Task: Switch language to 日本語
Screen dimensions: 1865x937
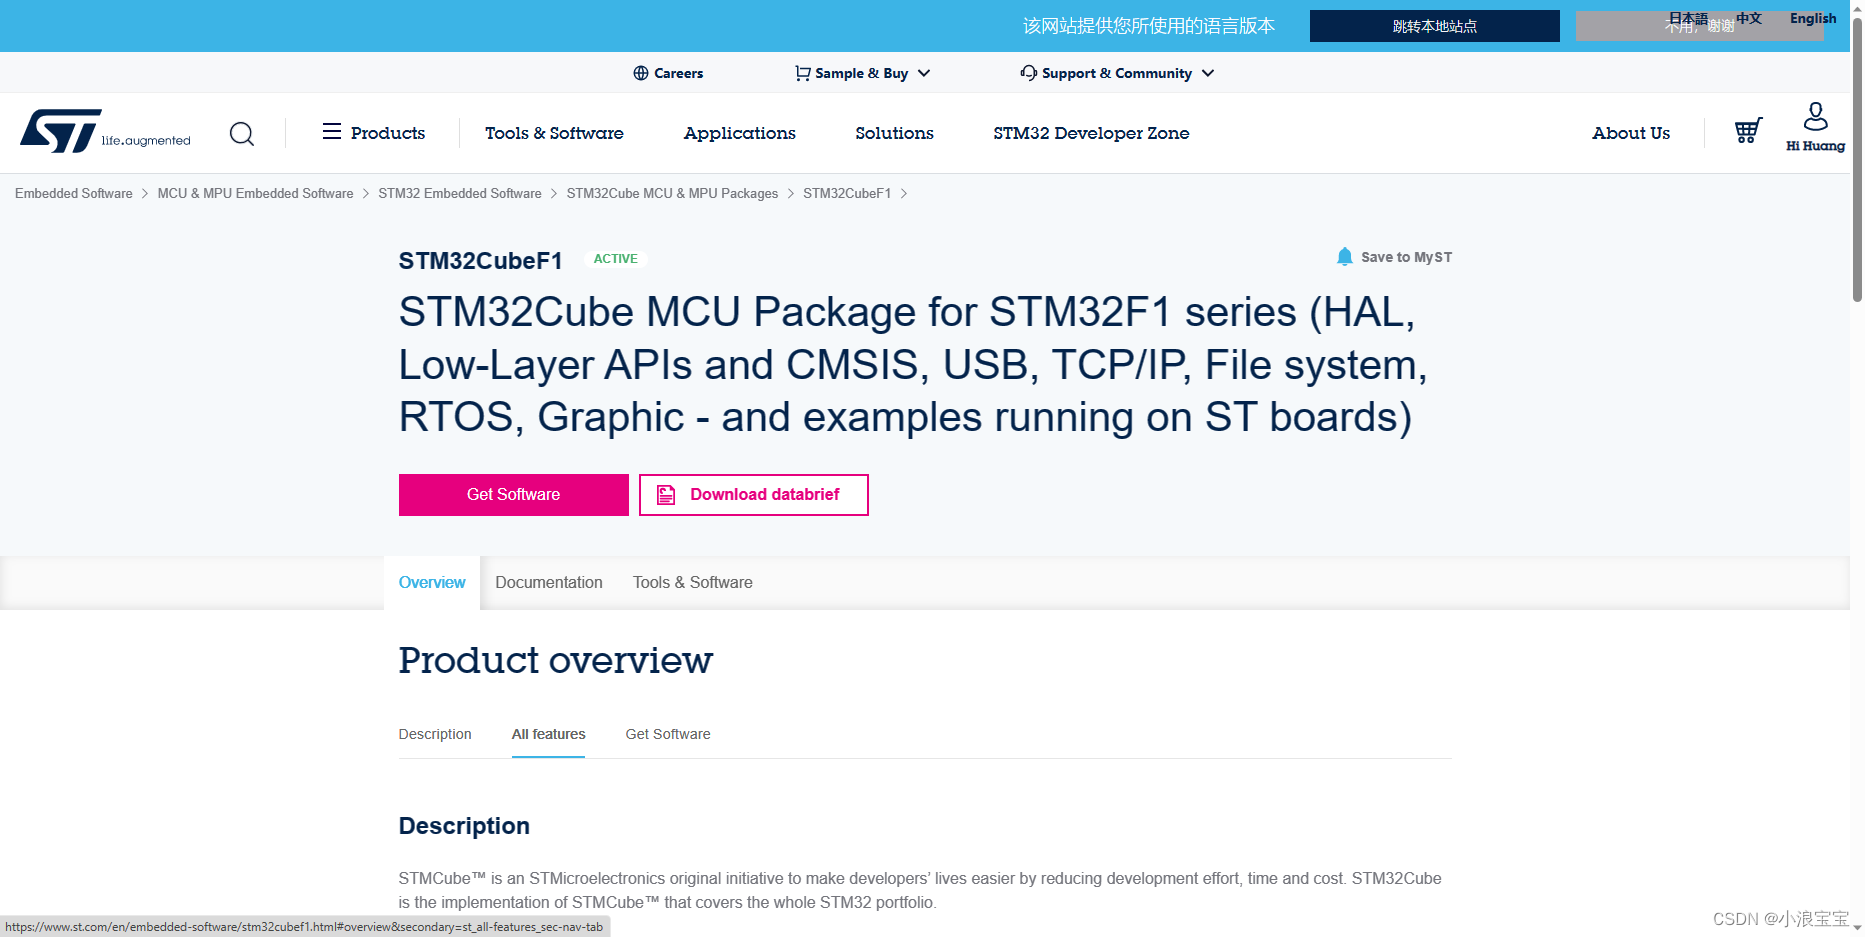Action: pos(1688,18)
